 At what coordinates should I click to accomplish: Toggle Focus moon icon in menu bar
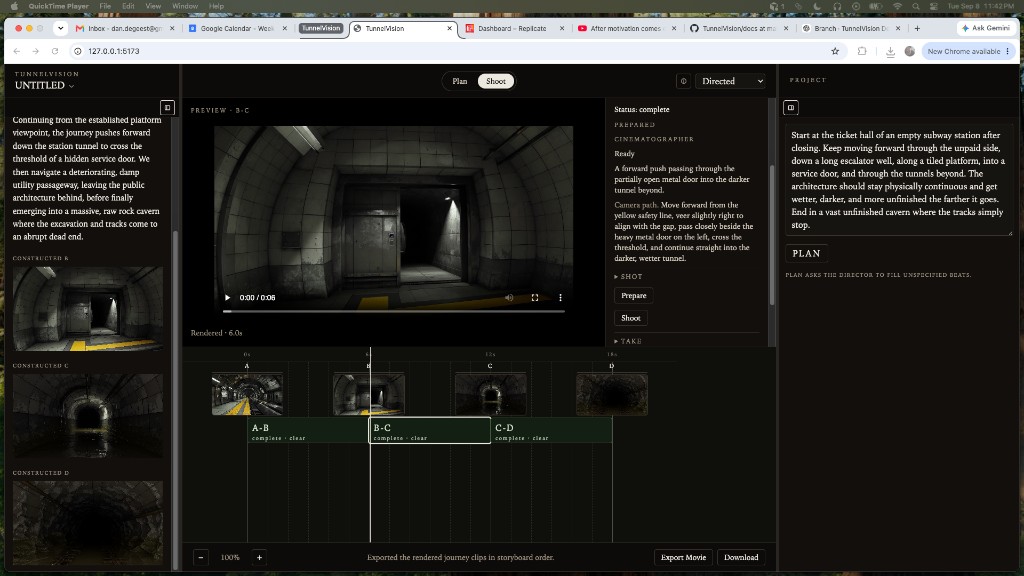pos(817,6)
